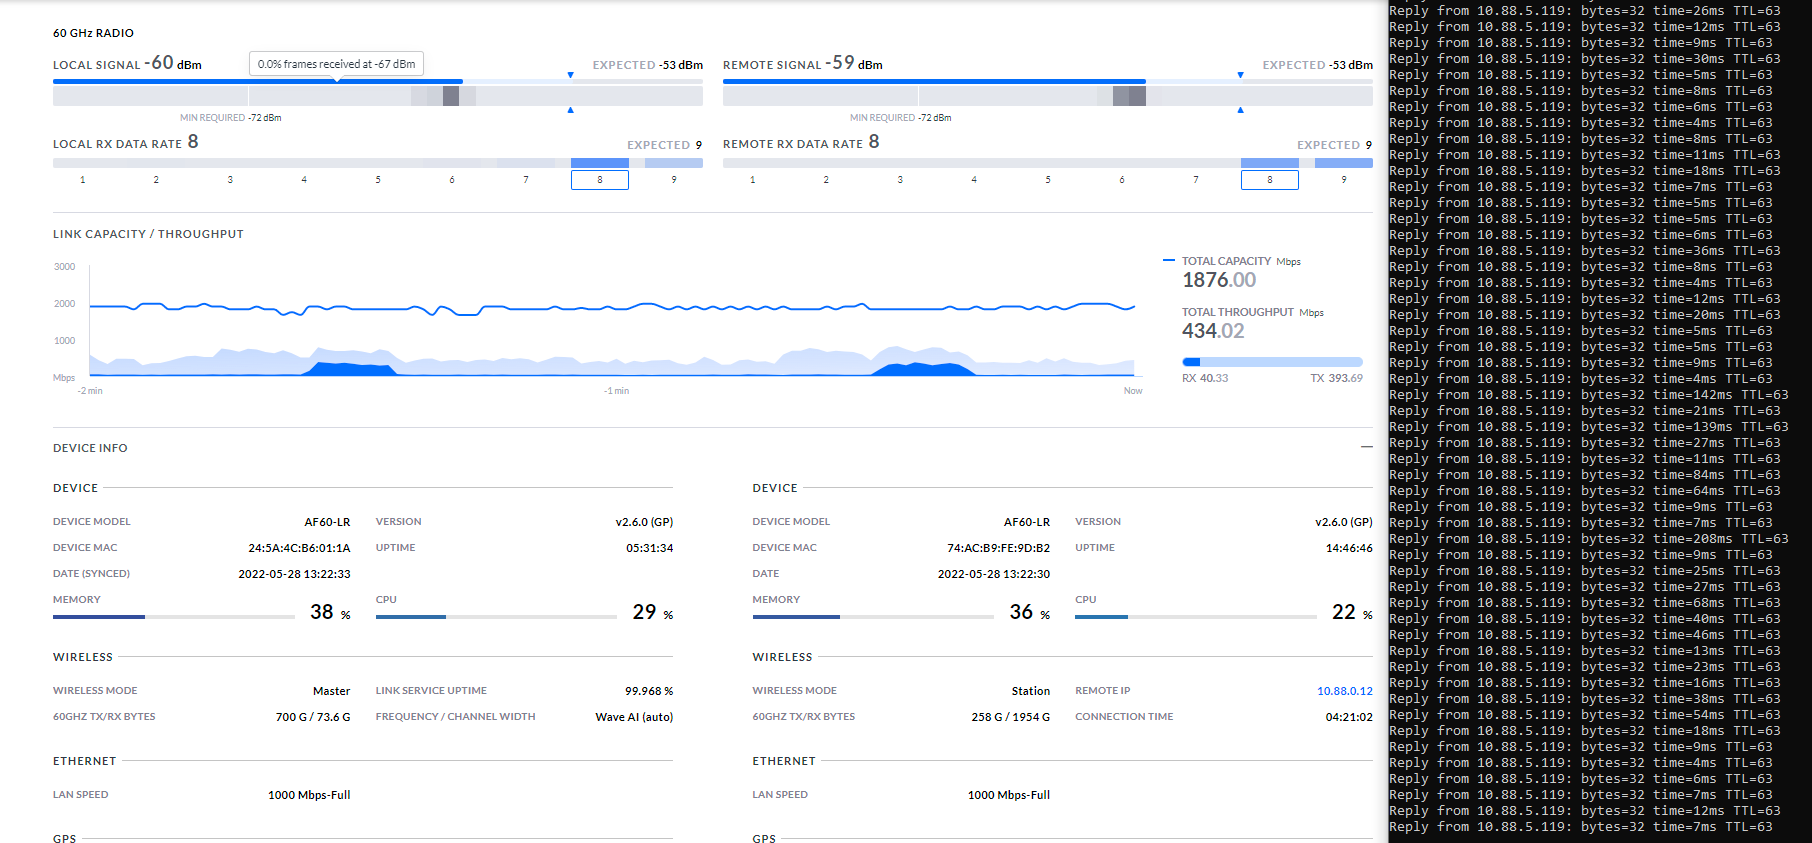The image size is (1812, 843).
Task: Click the local signal strength blue bar
Action: pos(258,81)
